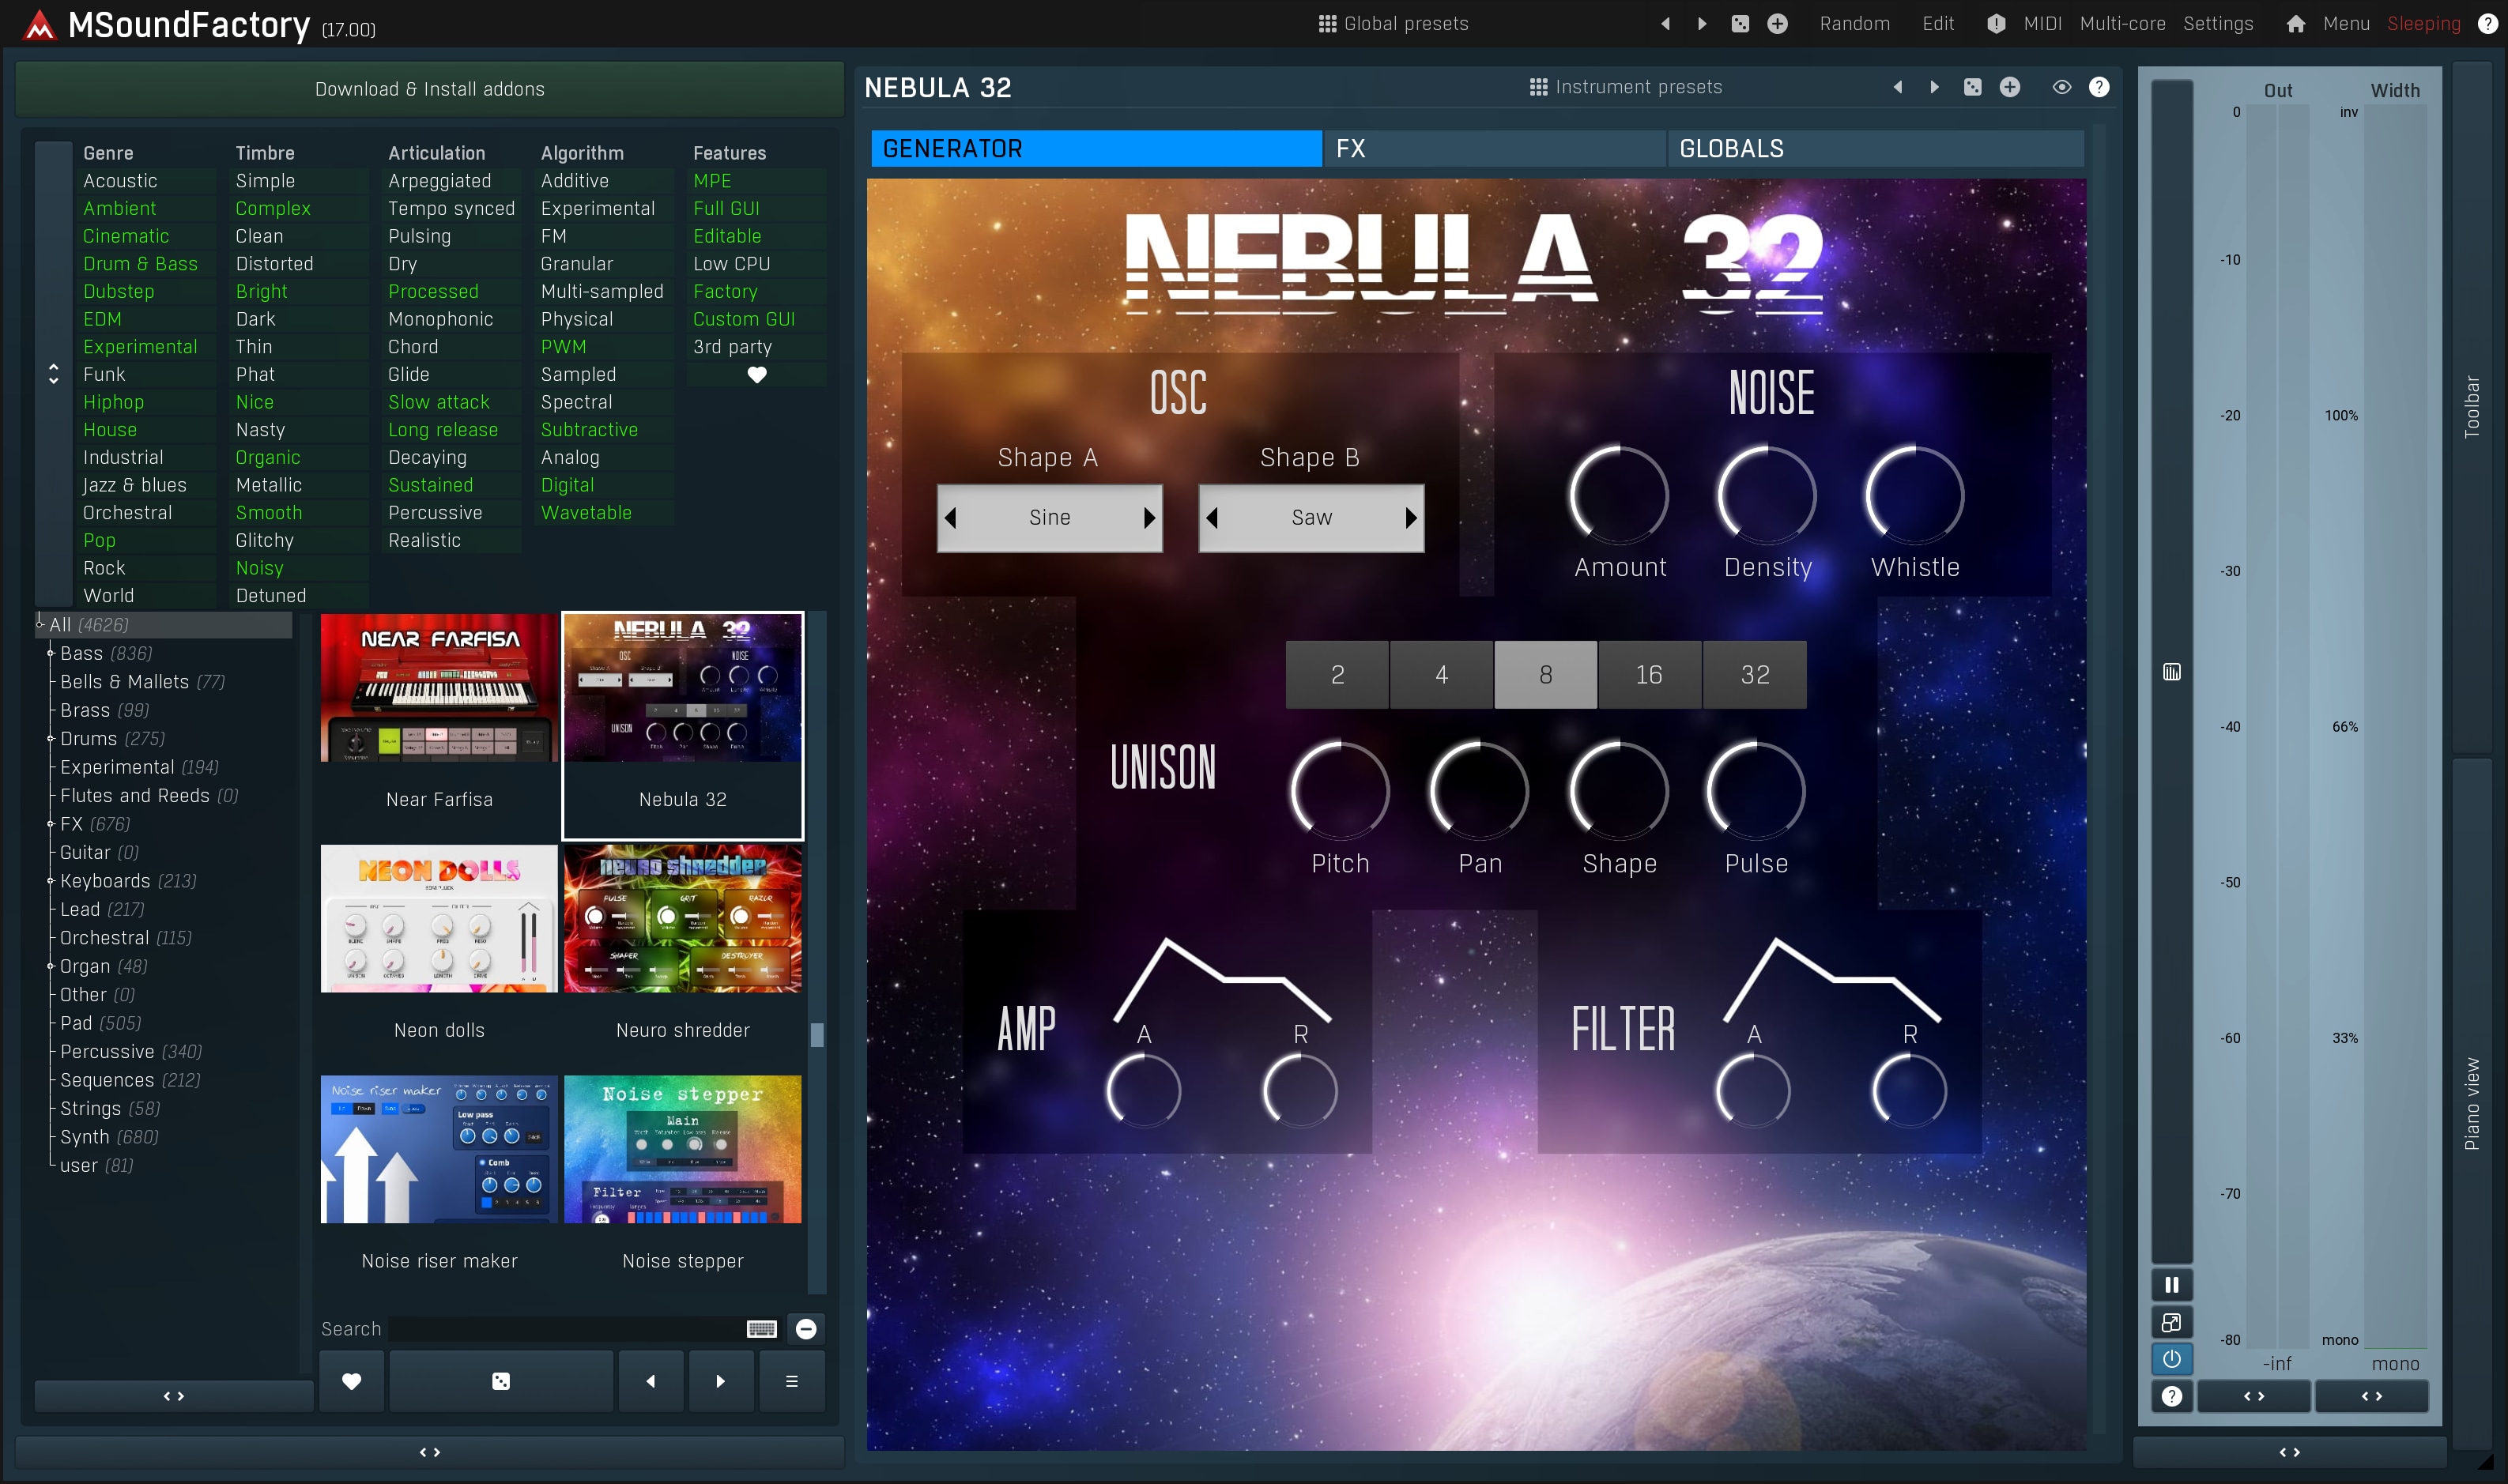
Task: Click the meter power bypass button
Action: click(2171, 1359)
